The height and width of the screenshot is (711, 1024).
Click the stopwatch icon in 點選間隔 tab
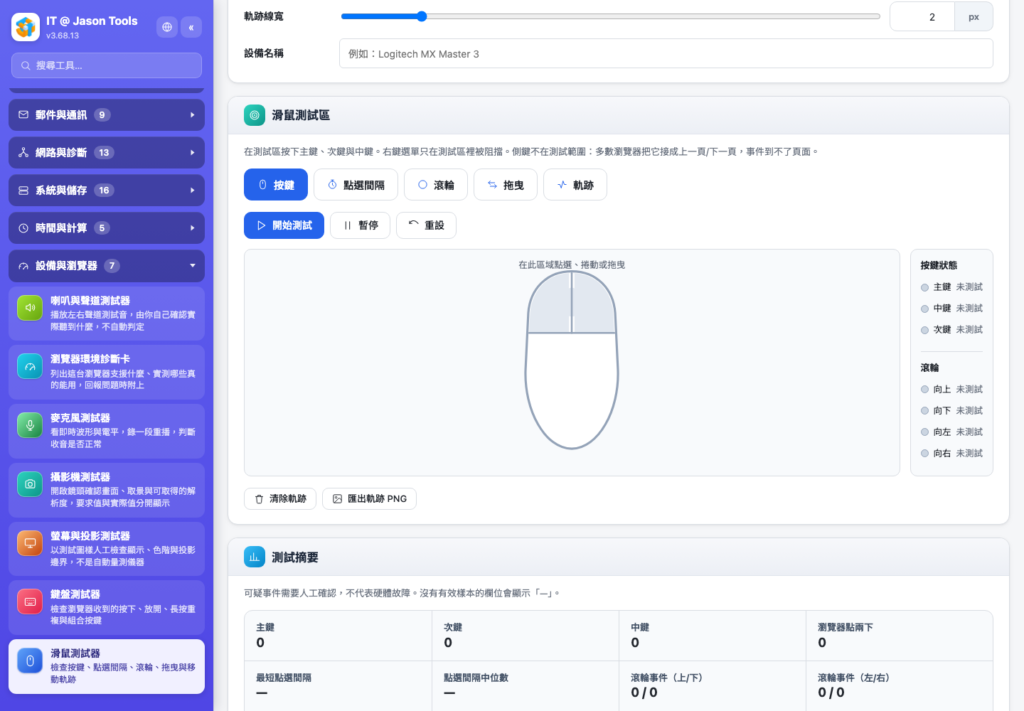(x=332, y=185)
